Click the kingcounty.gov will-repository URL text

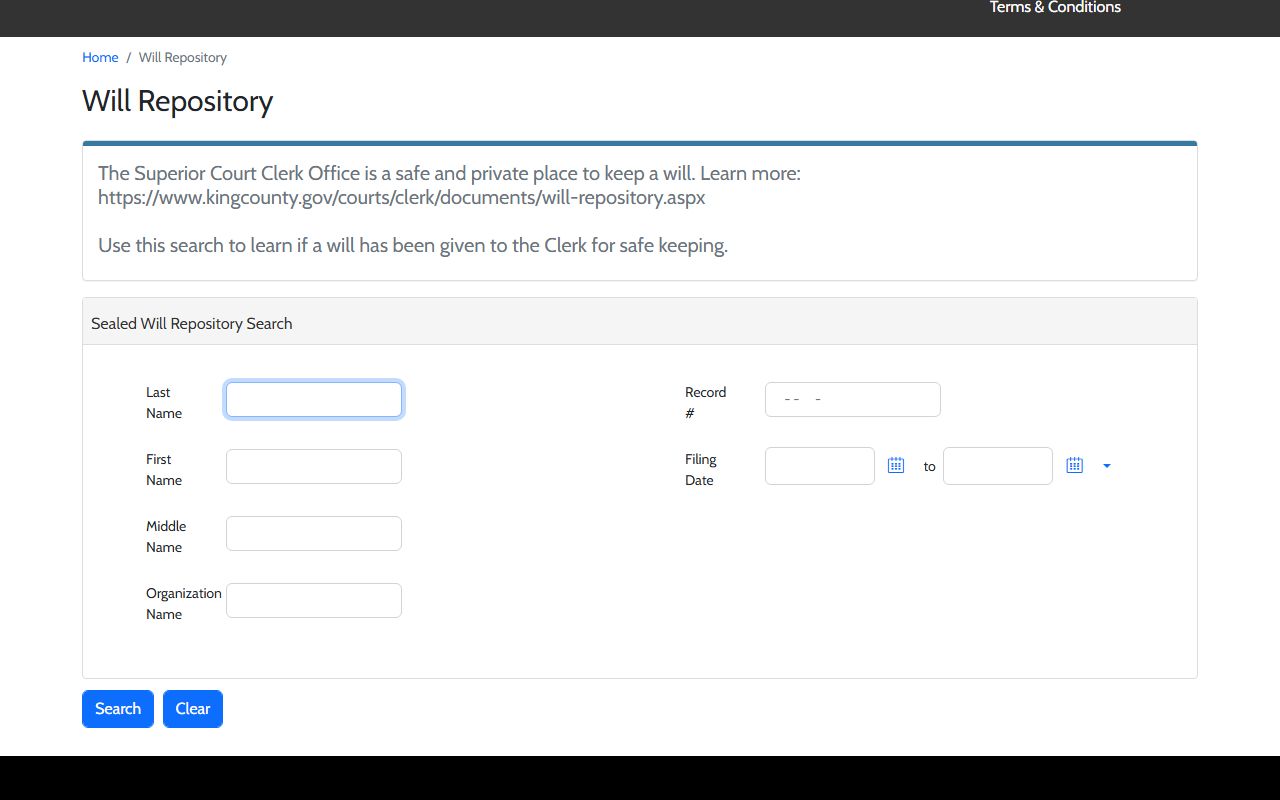point(402,197)
